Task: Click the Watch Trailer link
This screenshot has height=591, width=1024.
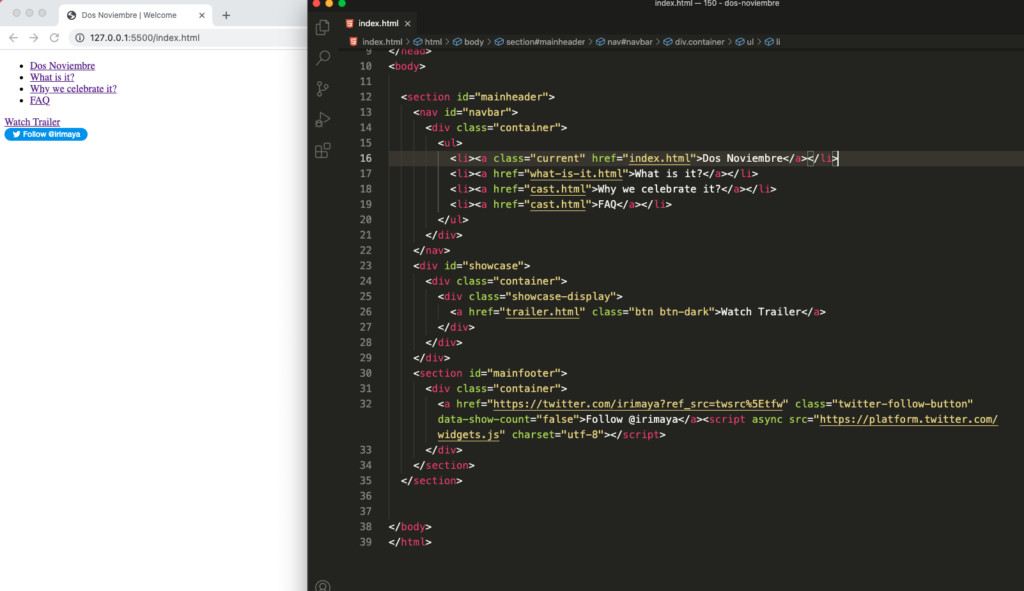Action: pos(32,122)
